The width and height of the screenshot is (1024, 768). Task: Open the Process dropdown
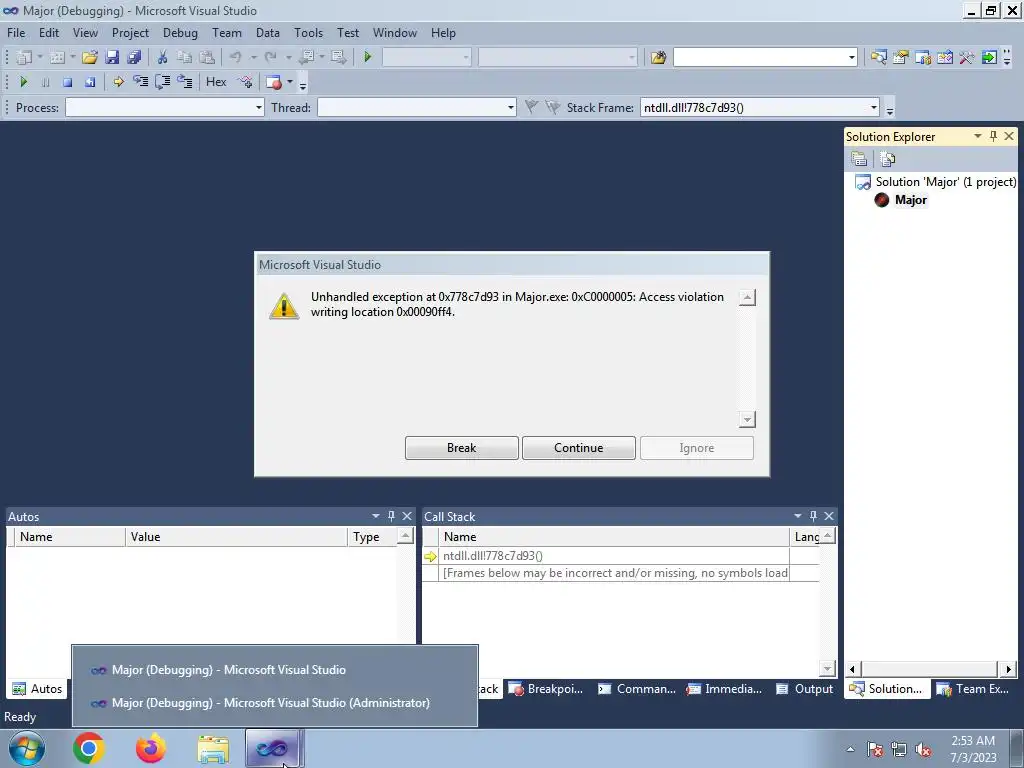(x=259, y=108)
